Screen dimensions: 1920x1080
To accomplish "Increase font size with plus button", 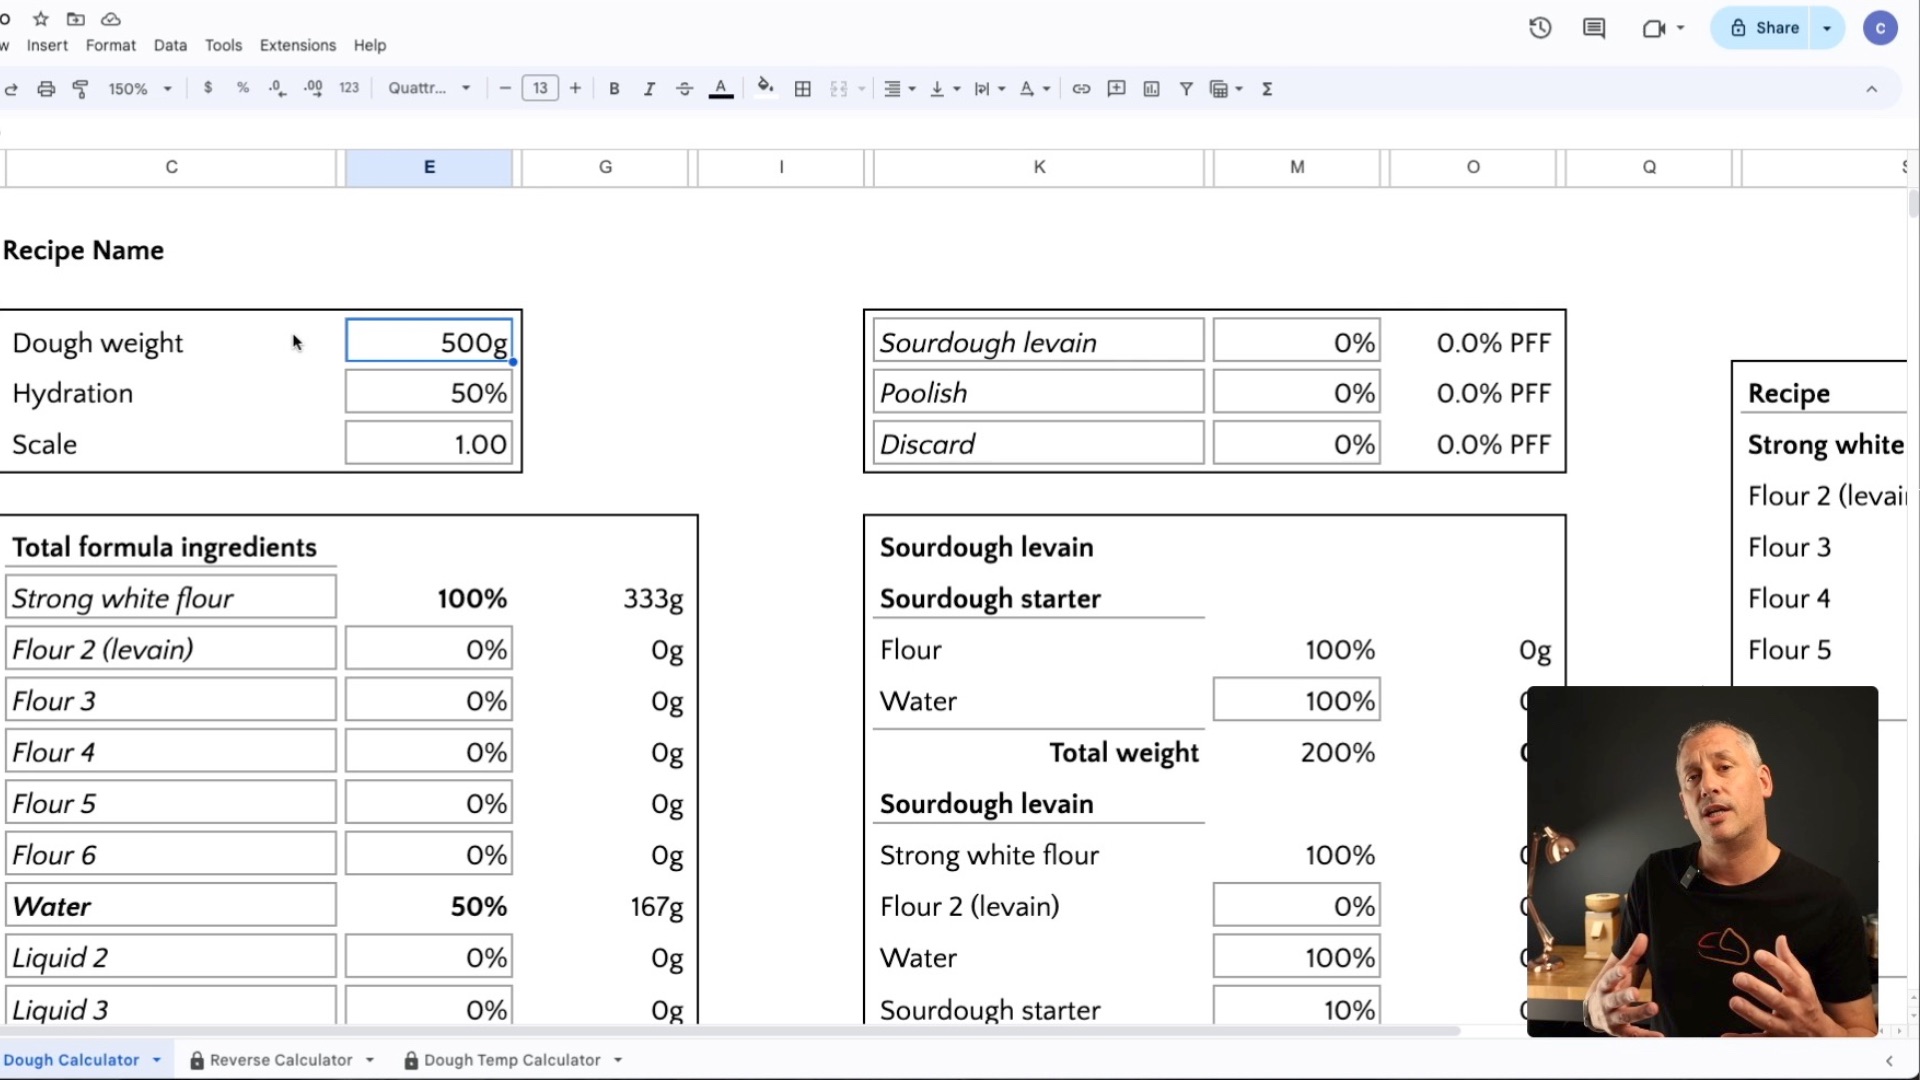I will point(575,89).
